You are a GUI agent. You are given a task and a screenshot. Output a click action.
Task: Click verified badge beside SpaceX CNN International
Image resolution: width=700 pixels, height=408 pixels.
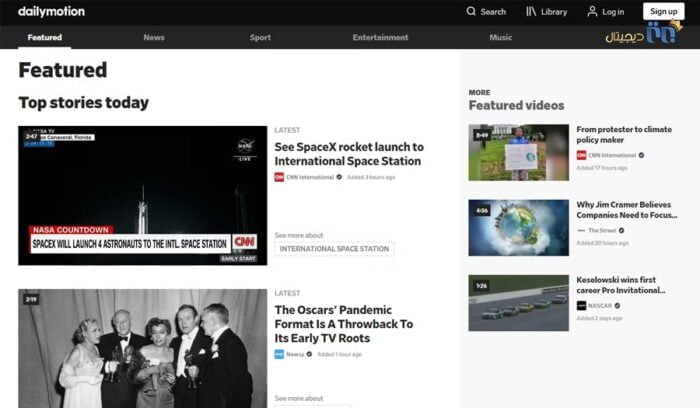tap(339, 177)
